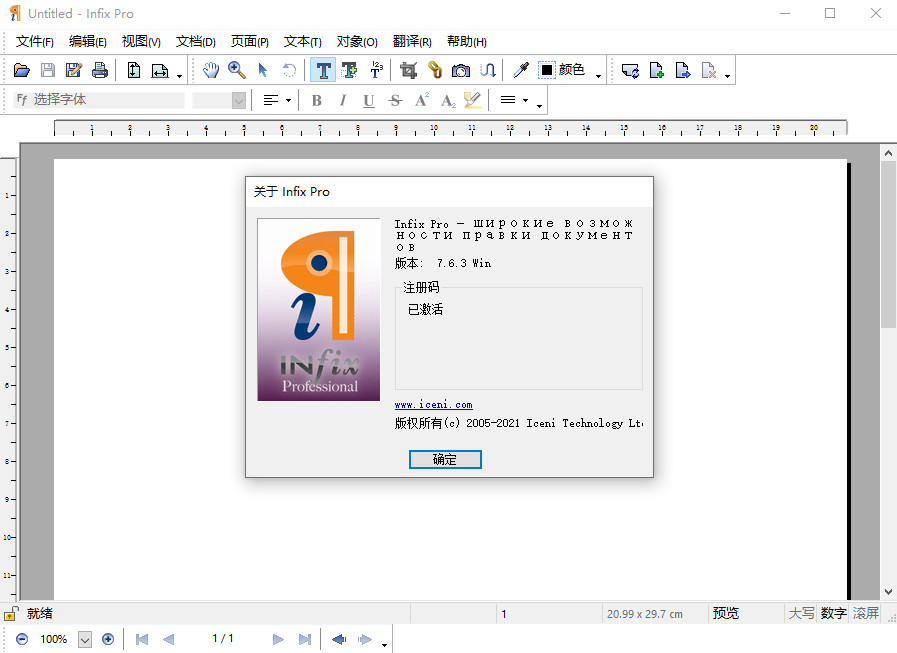Click the Snapshot camera icon
Screen dimensions: 897x653
tap(461, 70)
